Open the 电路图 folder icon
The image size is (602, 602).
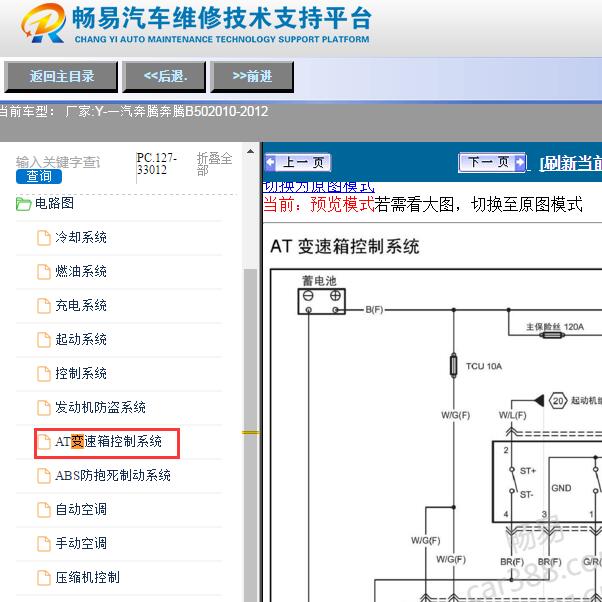click(23, 204)
